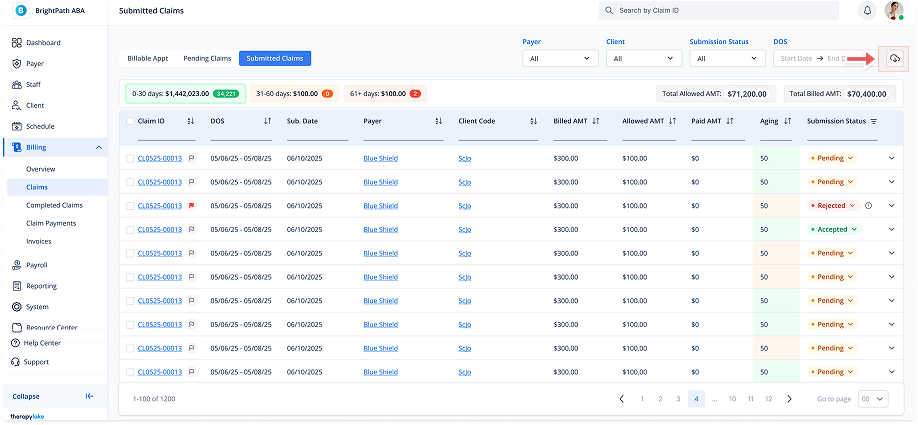Sort the table by Aging column
Image resolution: width=918 pixels, height=425 pixels.
coord(788,121)
